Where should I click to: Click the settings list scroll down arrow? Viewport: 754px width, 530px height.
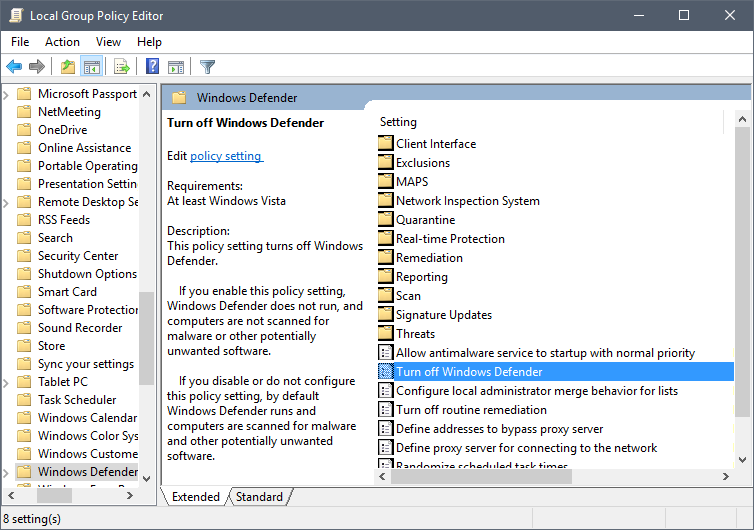[x=742, y=460]
